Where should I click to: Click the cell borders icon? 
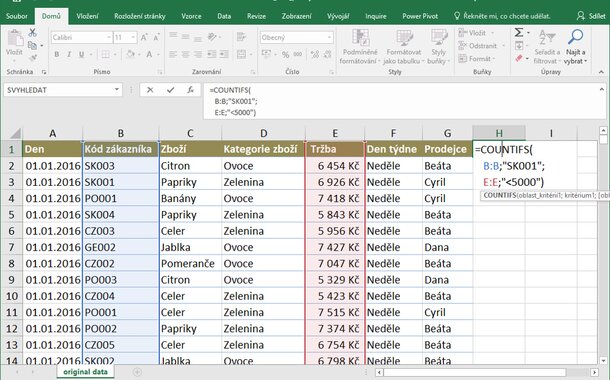point(105,54)
